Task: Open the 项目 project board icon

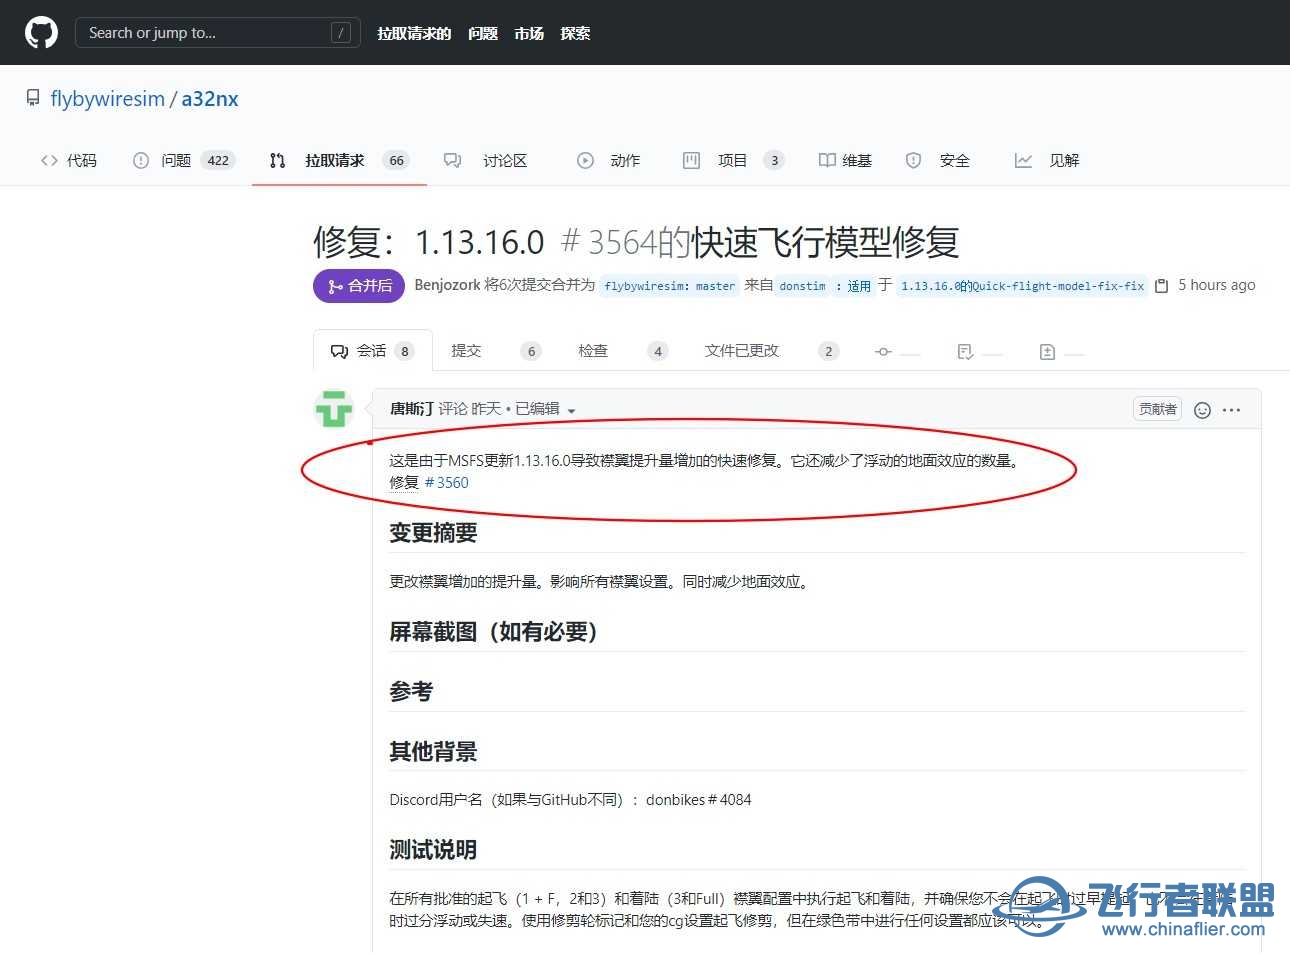Action: point(691,160)
